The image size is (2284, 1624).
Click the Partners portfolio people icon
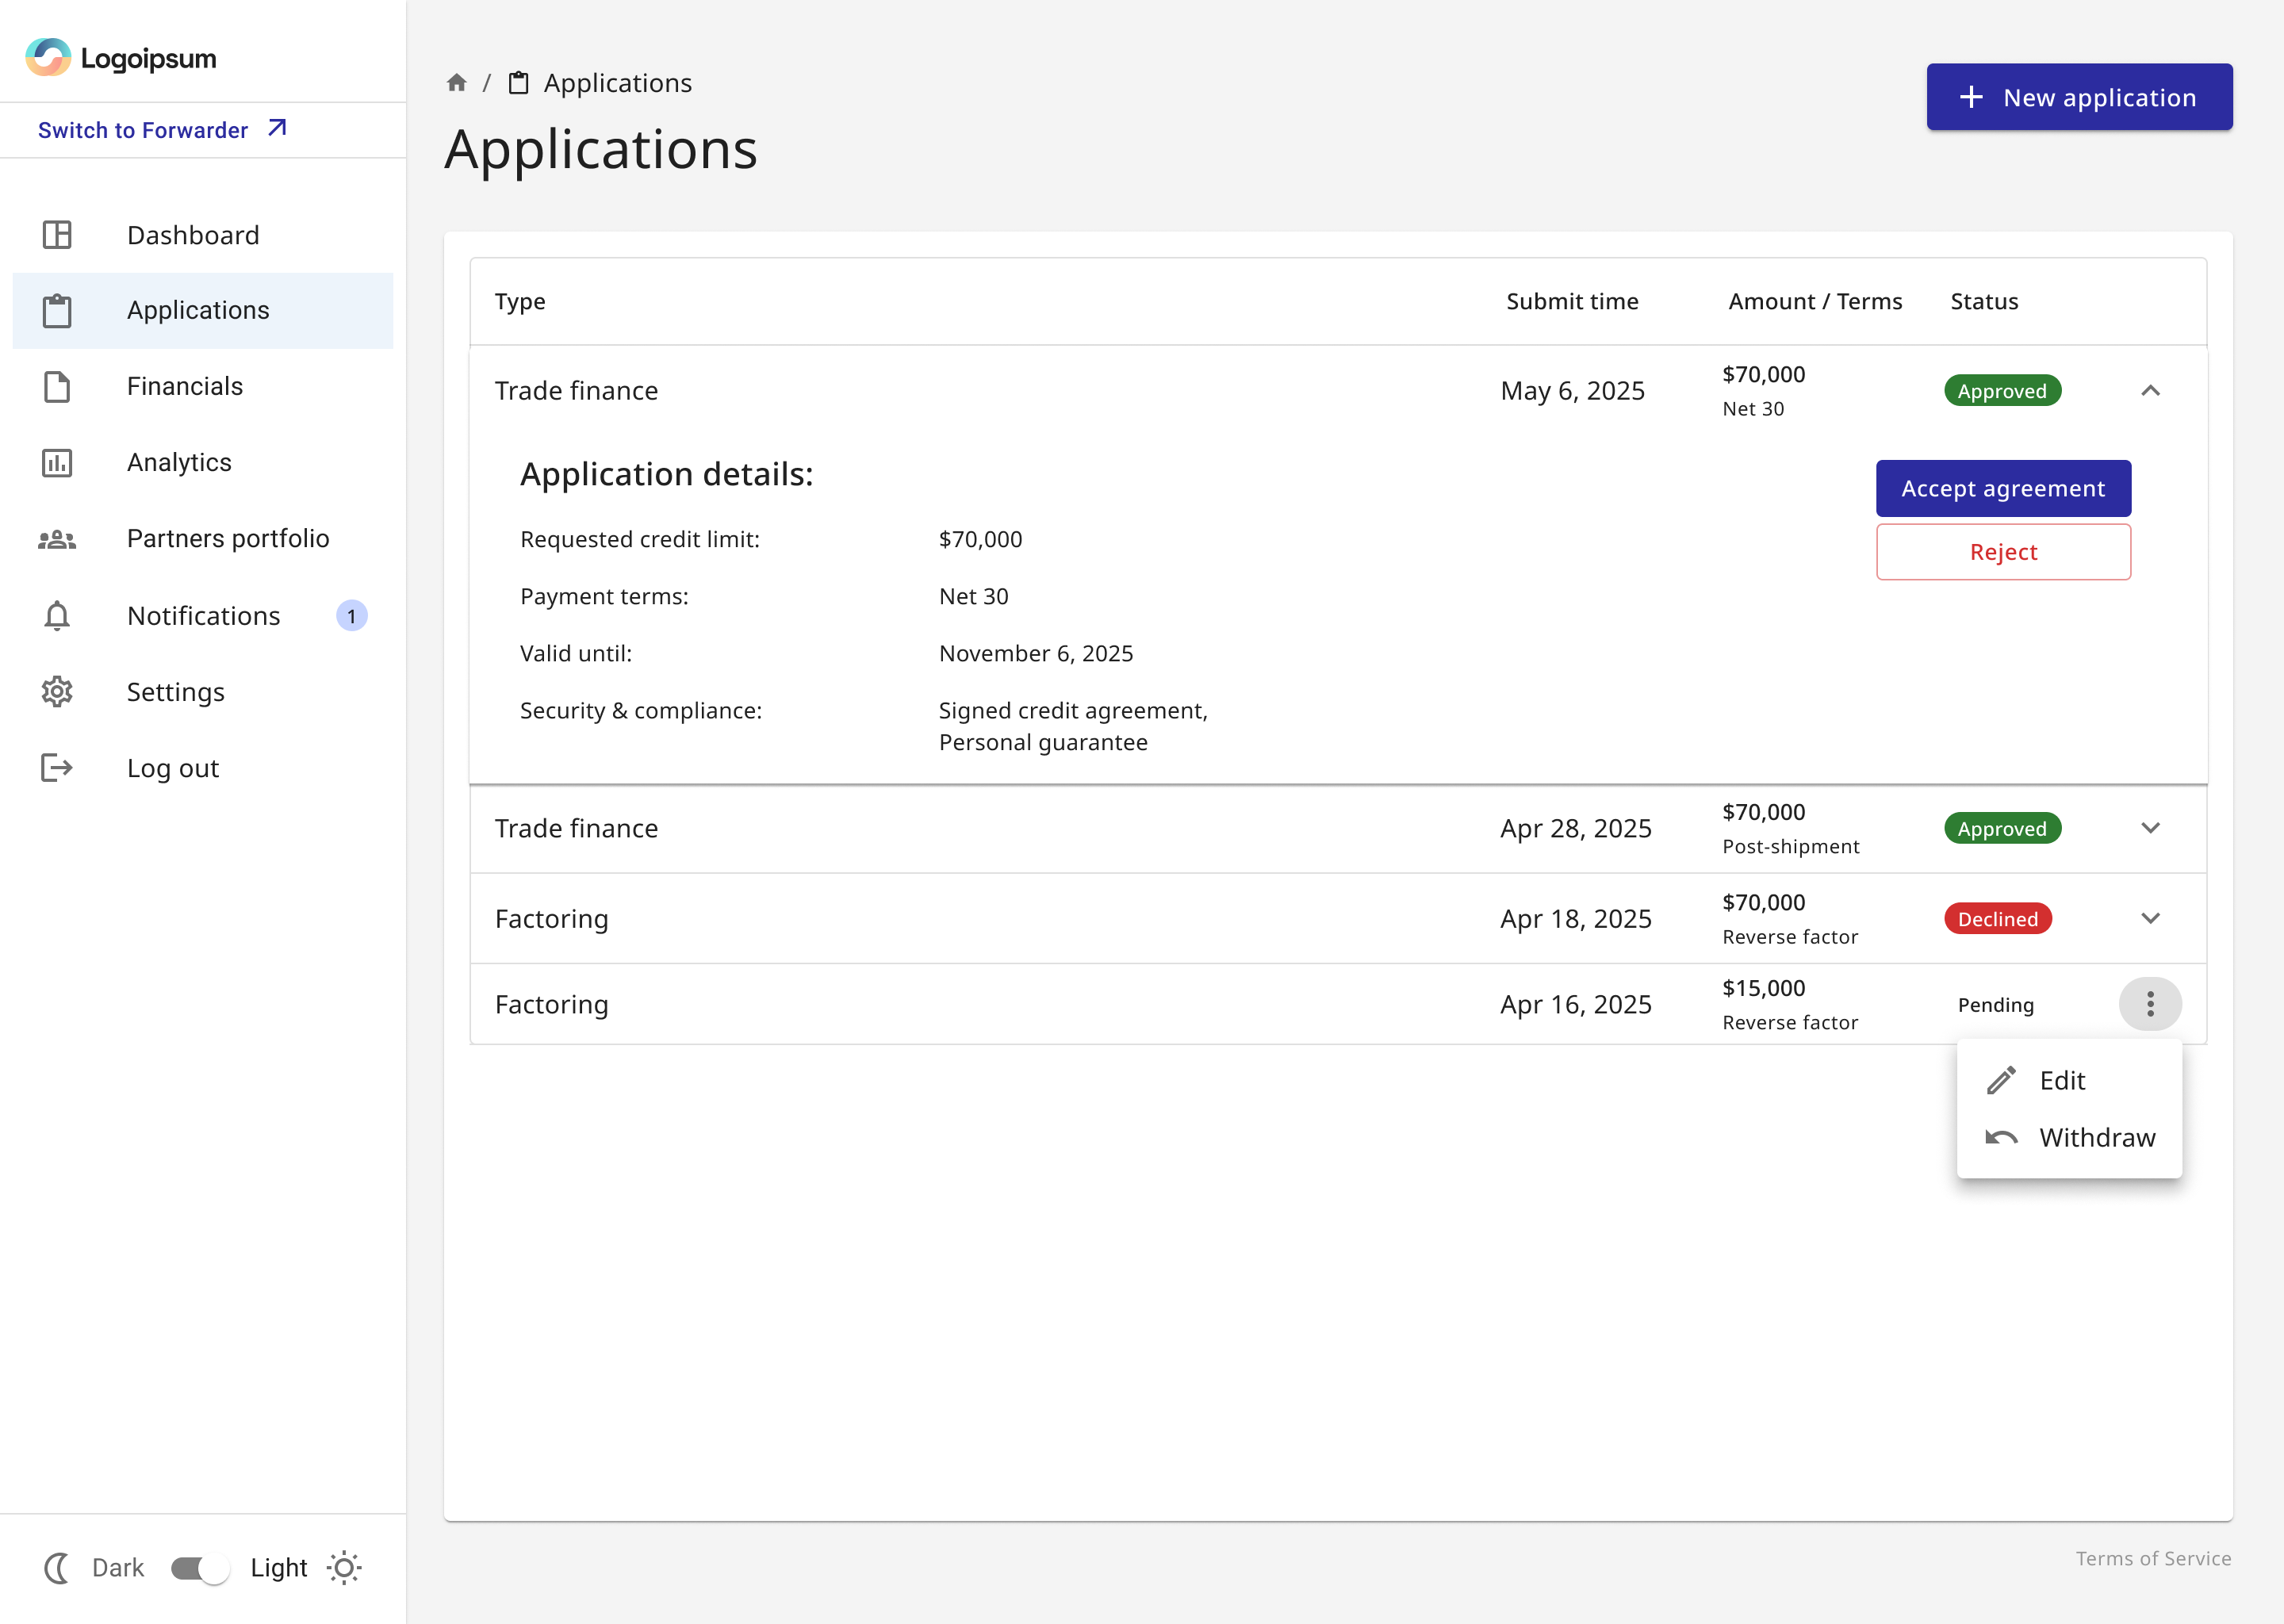57,539
